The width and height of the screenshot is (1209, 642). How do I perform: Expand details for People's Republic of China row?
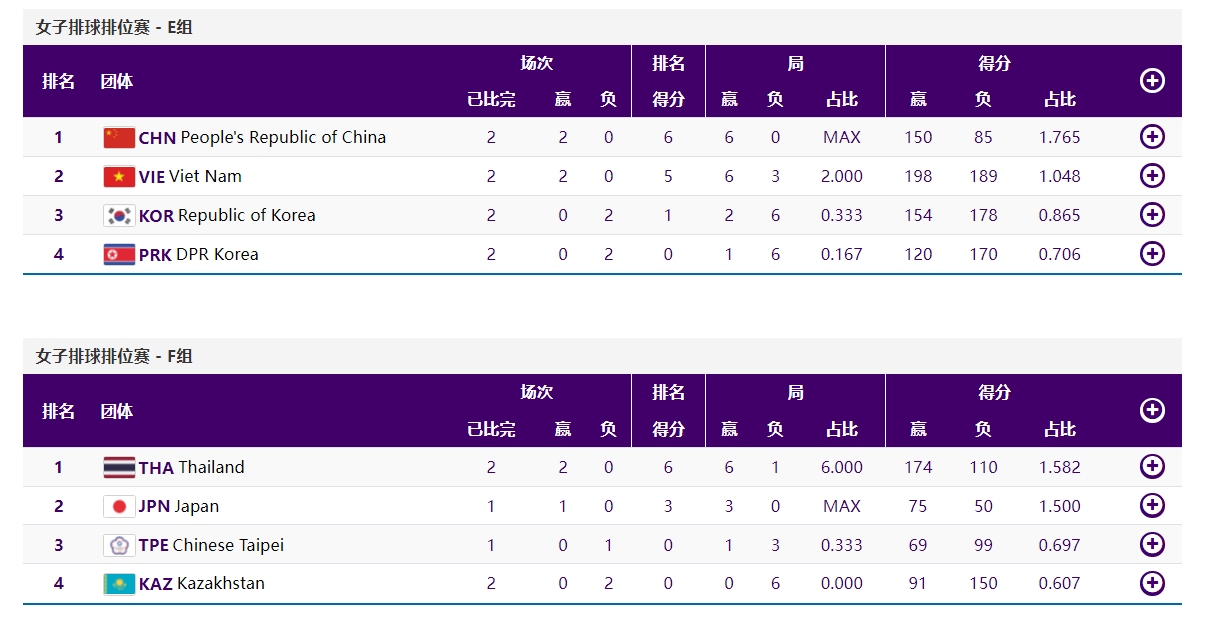coord(1152,137)
